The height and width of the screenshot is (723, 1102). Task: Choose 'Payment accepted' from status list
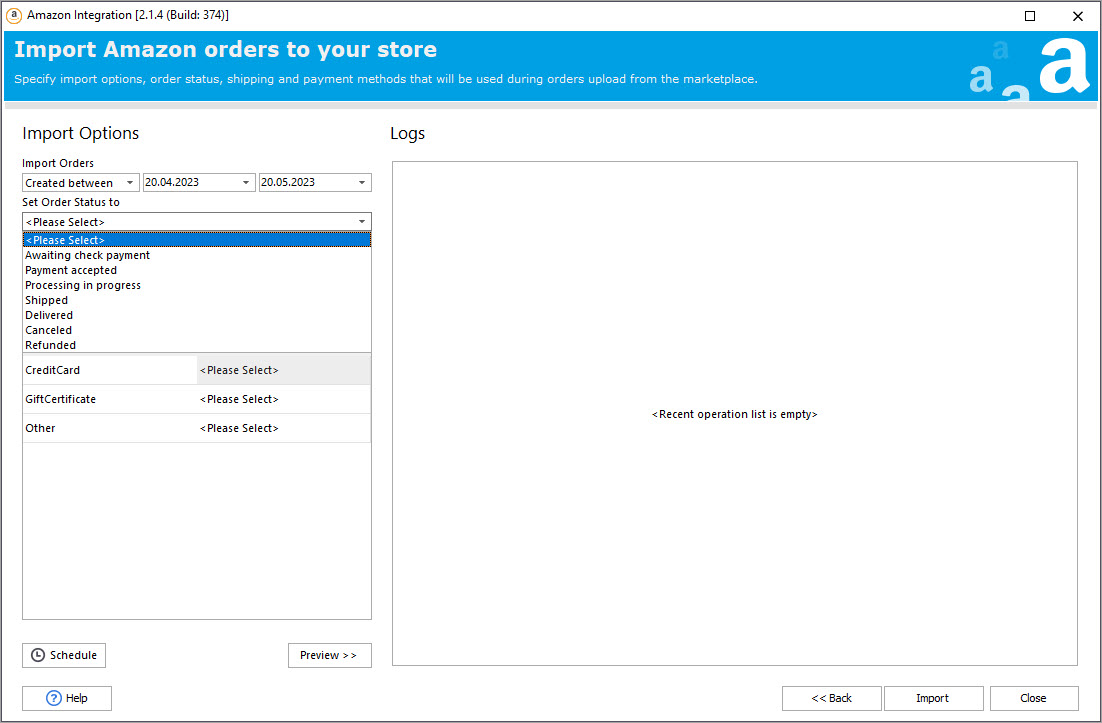point(71,270)
